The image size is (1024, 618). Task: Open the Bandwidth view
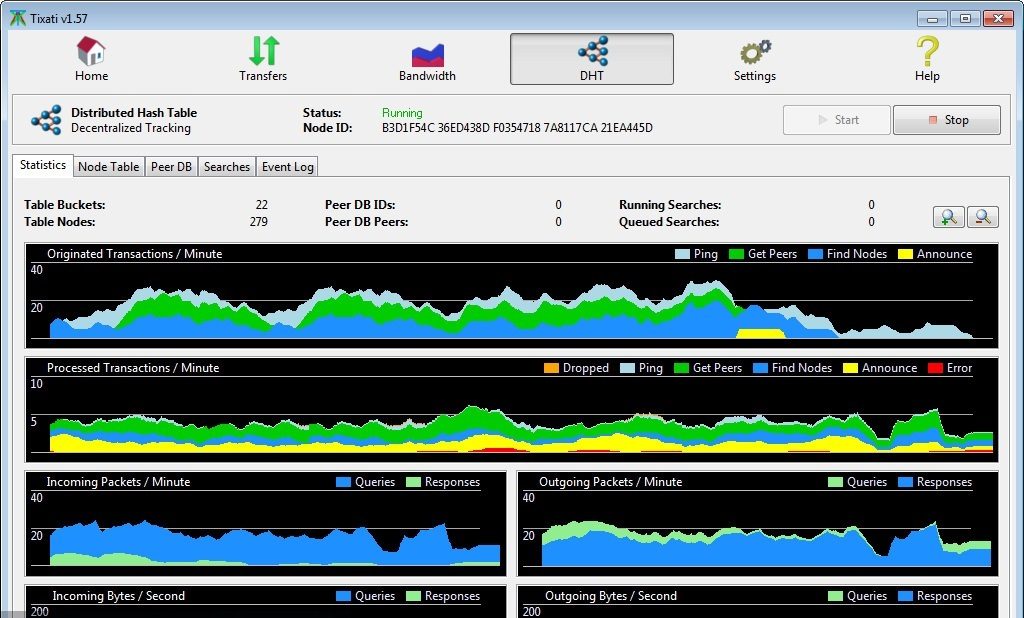pyautogui.click(x=427, y=59)
